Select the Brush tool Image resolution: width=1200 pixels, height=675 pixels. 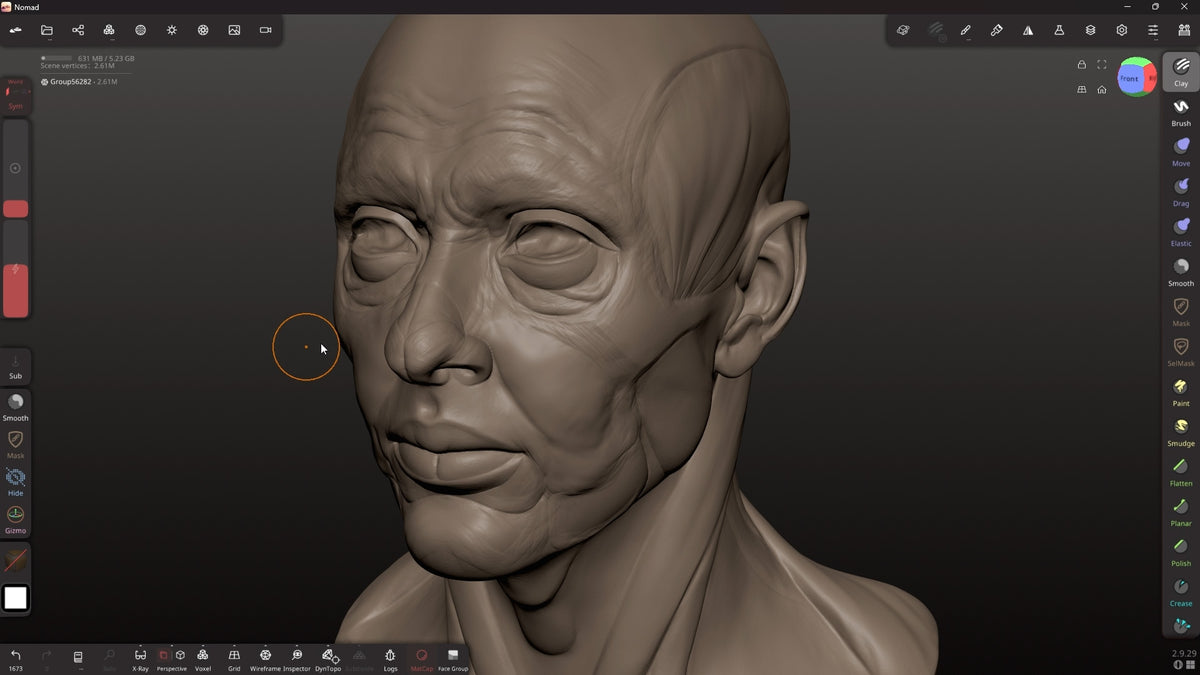pyautogui.click(x=1181, y=111)
